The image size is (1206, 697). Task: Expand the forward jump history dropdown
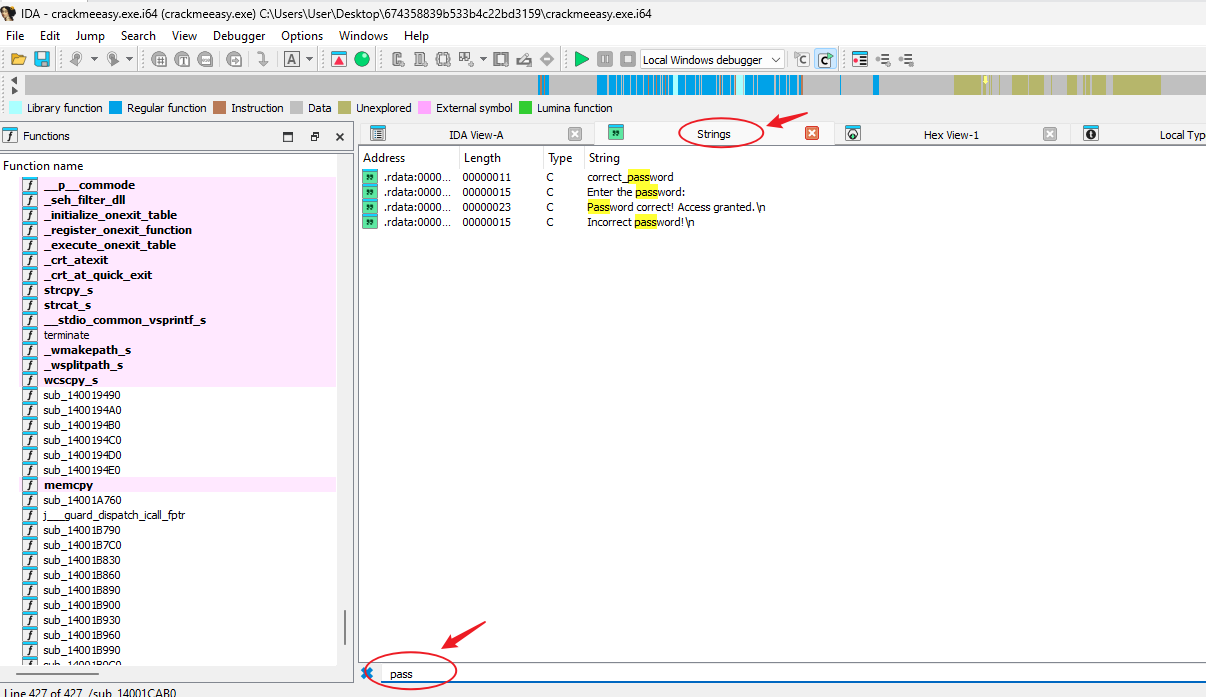(130, 60)
